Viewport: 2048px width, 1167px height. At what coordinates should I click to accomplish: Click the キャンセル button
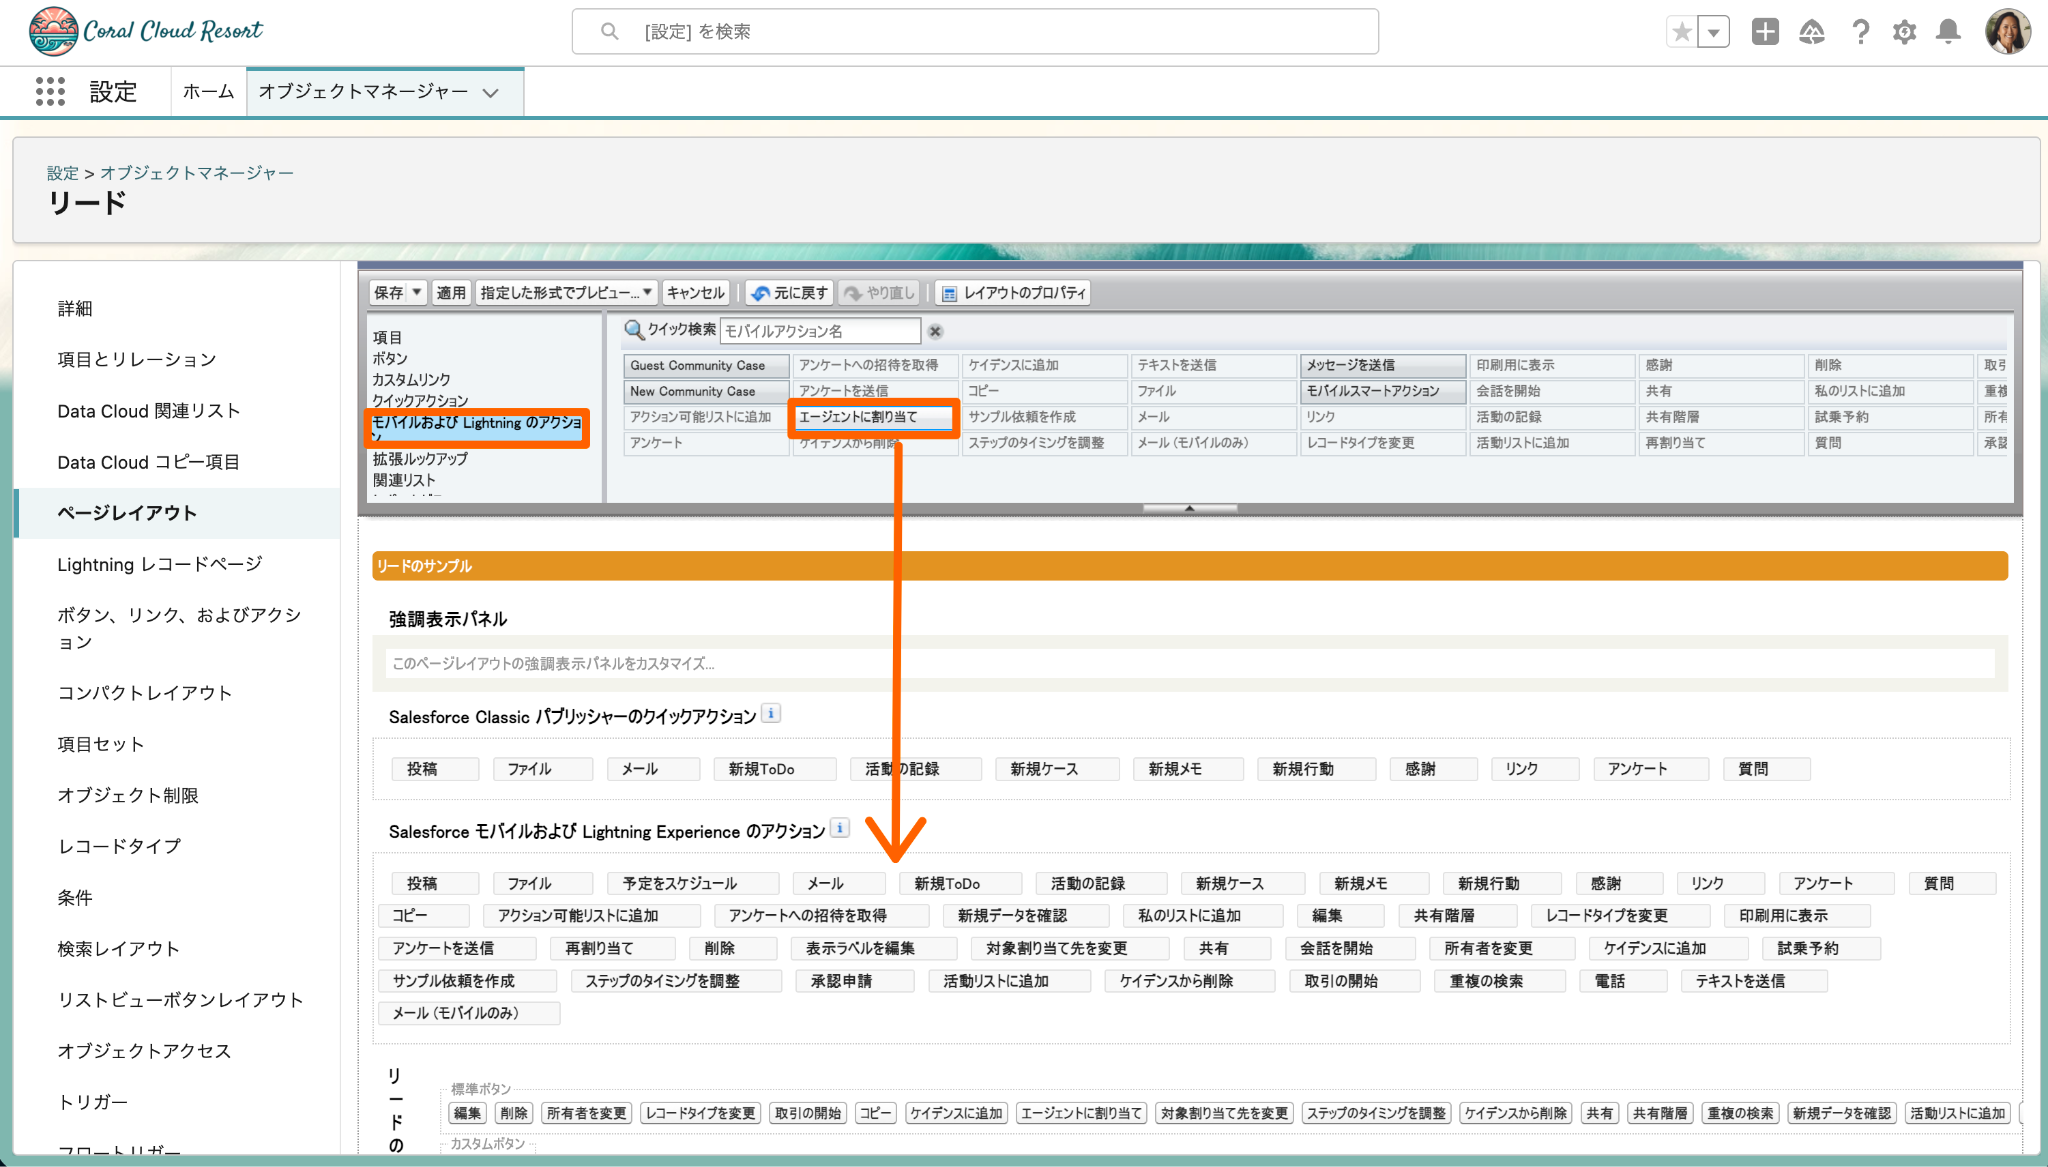coord(695,292)
